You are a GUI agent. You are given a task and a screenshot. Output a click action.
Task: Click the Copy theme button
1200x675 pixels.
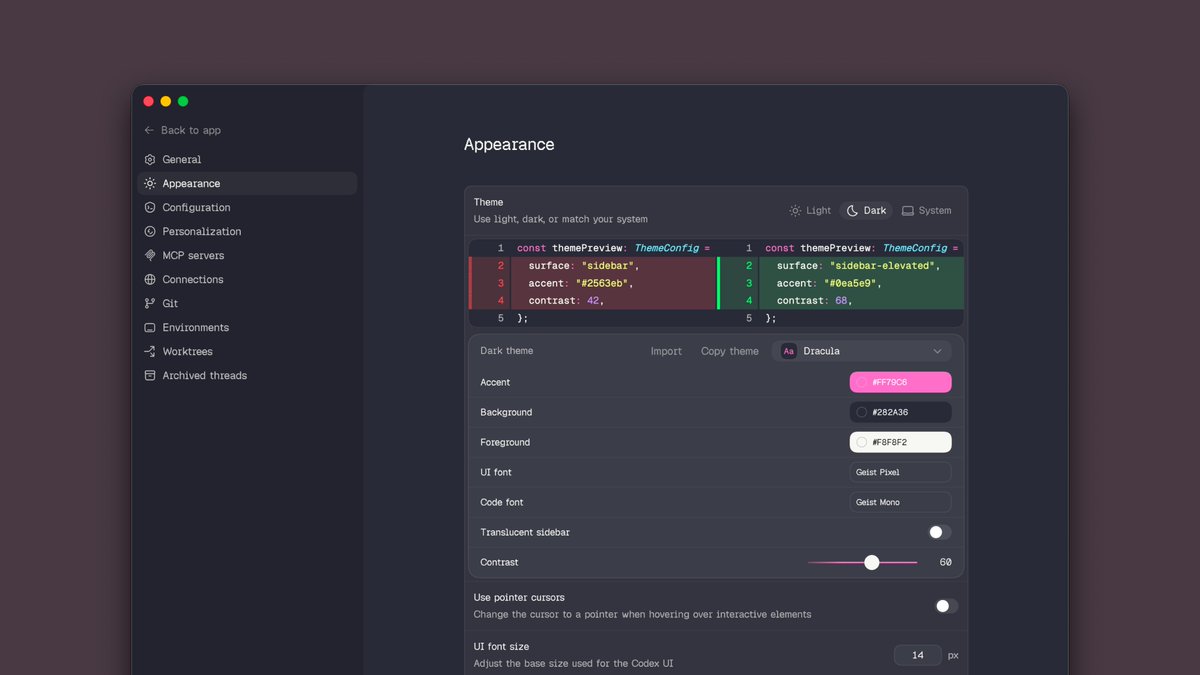(730, 351)
